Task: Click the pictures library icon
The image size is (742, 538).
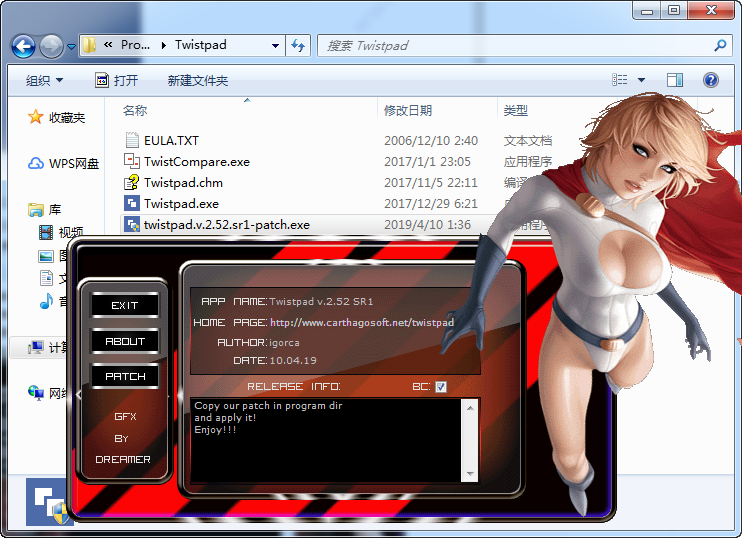Action: (x=46, y=256)
